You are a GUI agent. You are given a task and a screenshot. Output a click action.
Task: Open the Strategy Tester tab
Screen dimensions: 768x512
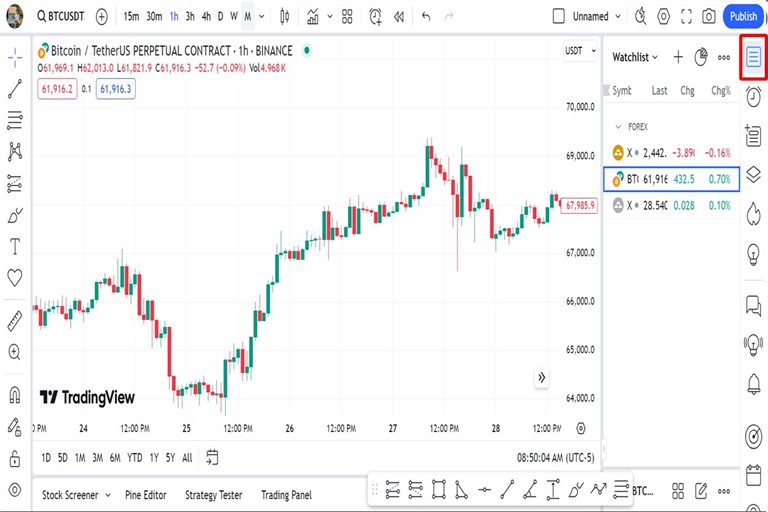point(214,495)
